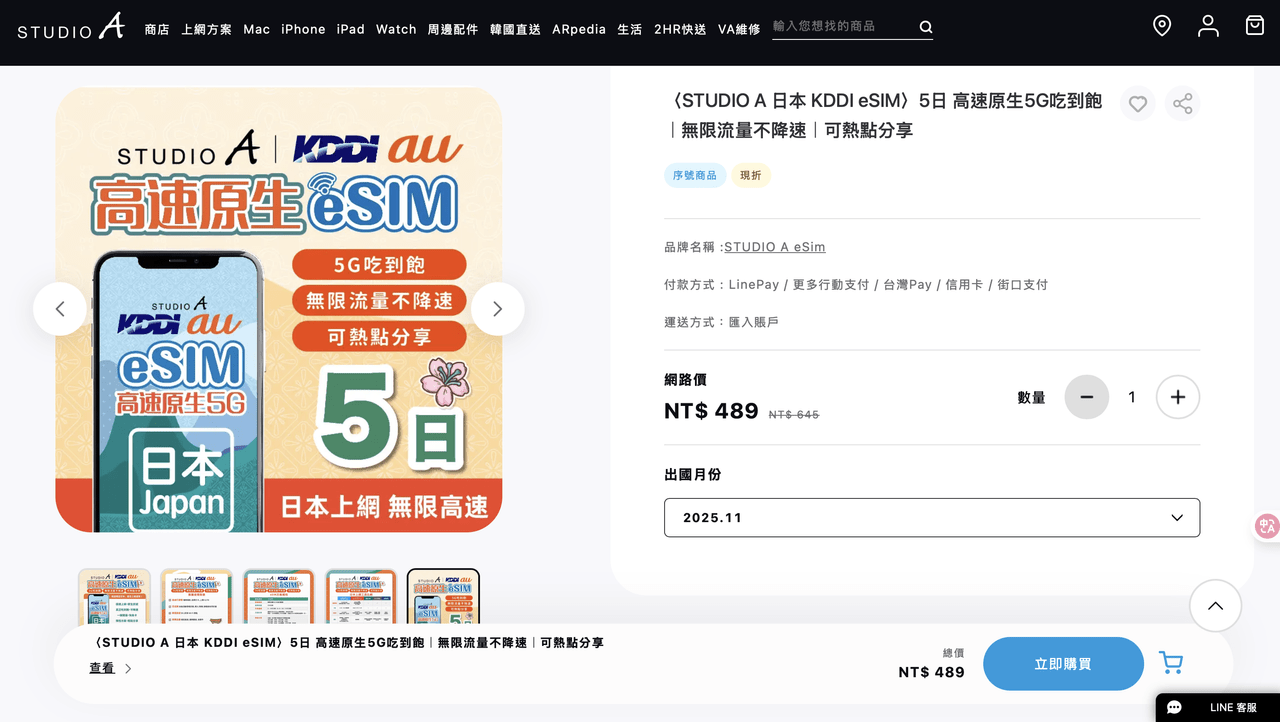Open 商店 menu
Screen dimensions: 1280x722
pyautogui.click(x=157, y=29)
